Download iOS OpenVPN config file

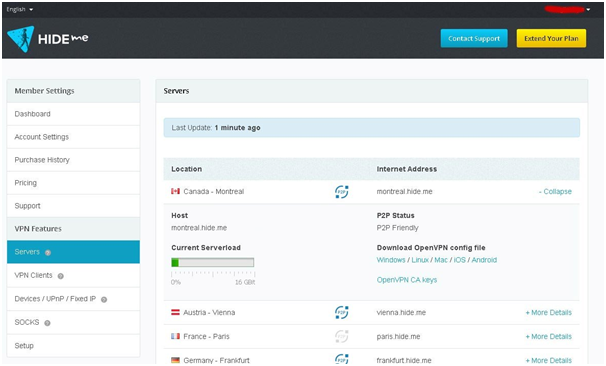[x=460, y=260]
